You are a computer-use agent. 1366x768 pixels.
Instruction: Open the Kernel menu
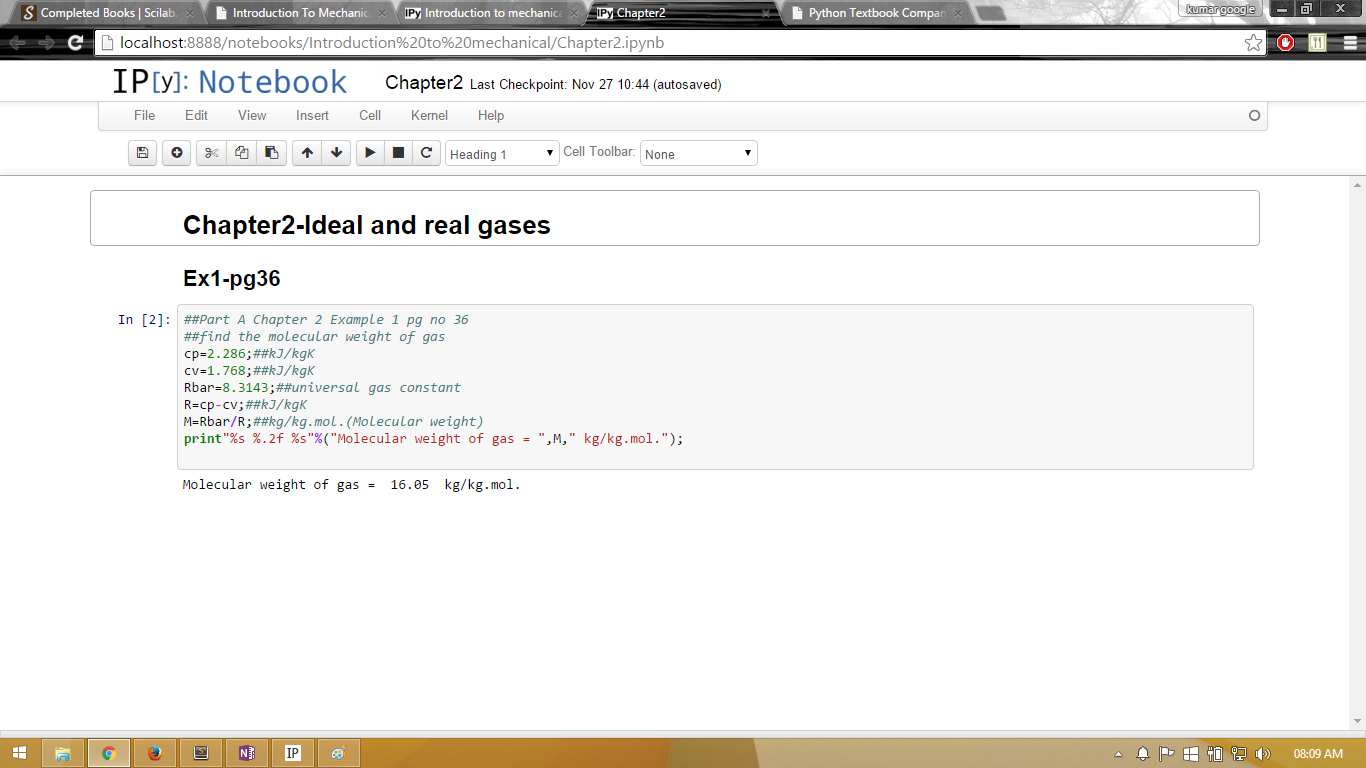click(x=429, y=115)
